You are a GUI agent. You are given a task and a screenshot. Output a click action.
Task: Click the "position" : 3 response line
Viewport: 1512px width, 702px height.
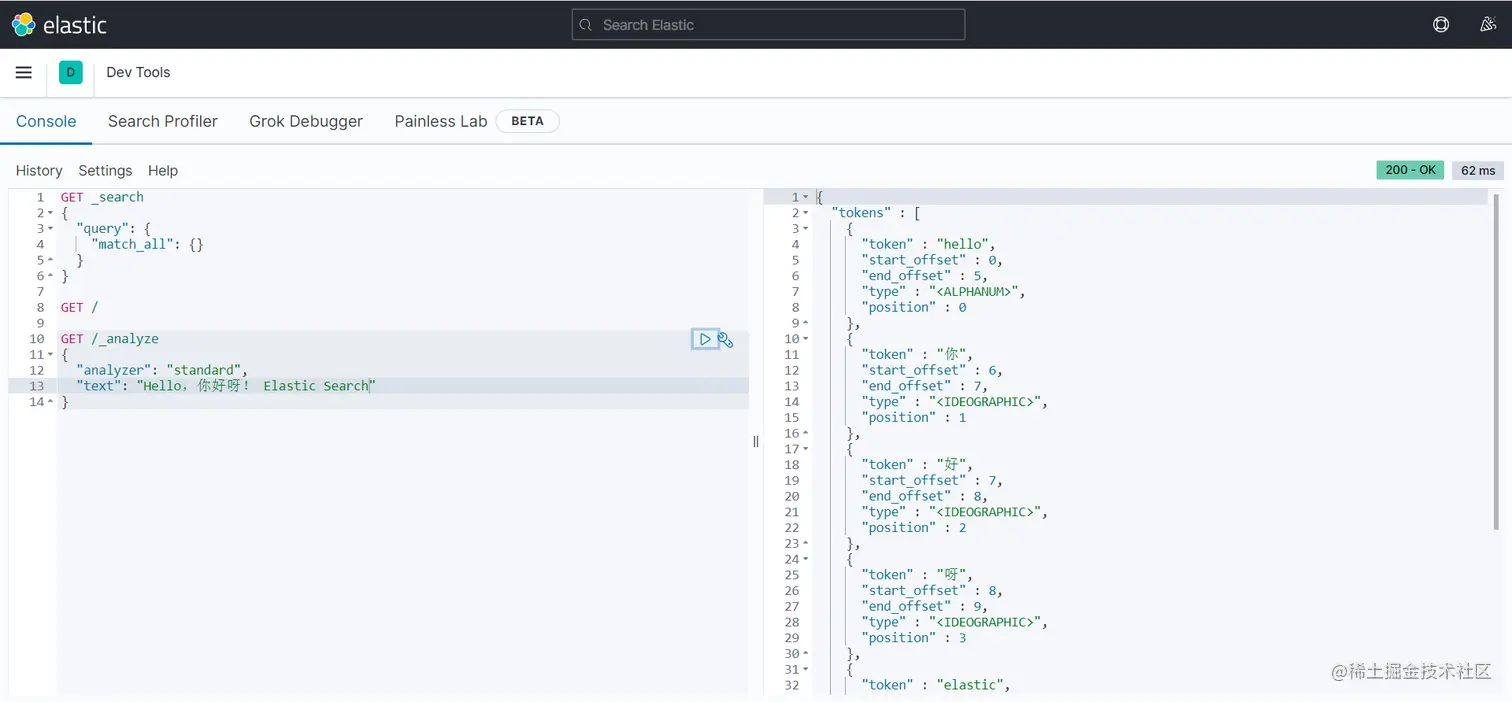pos(914,637)
